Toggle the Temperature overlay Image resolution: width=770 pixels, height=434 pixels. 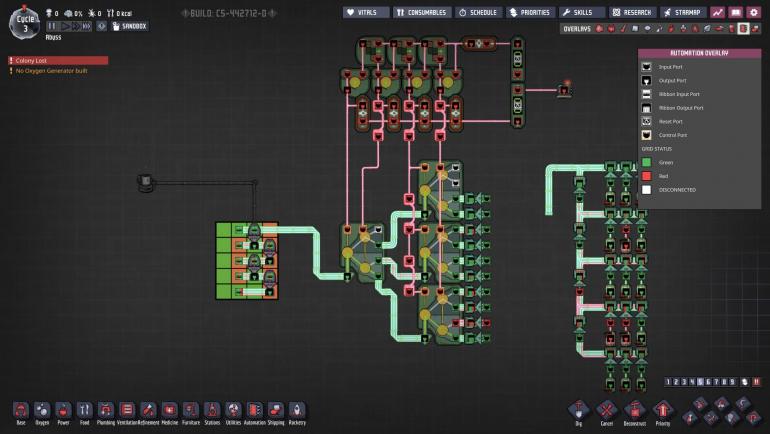coord(624,29)
